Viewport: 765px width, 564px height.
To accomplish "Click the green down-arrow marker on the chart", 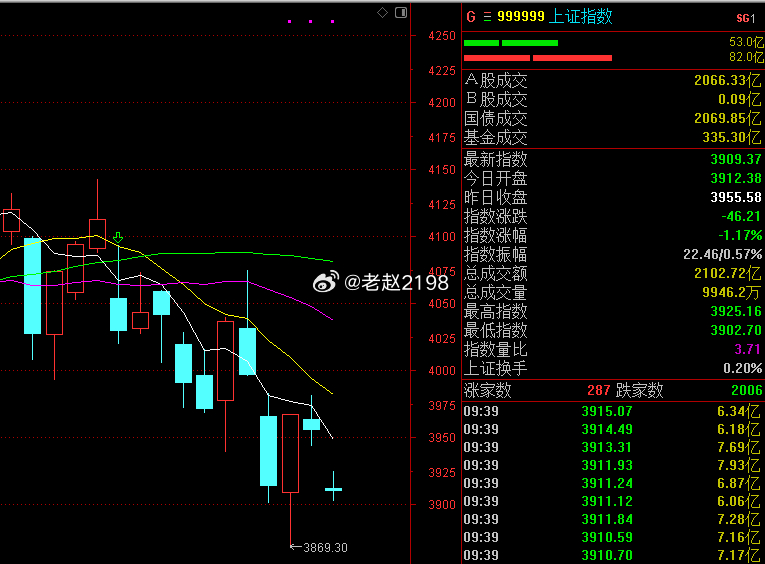I will [x=118, y=238].
